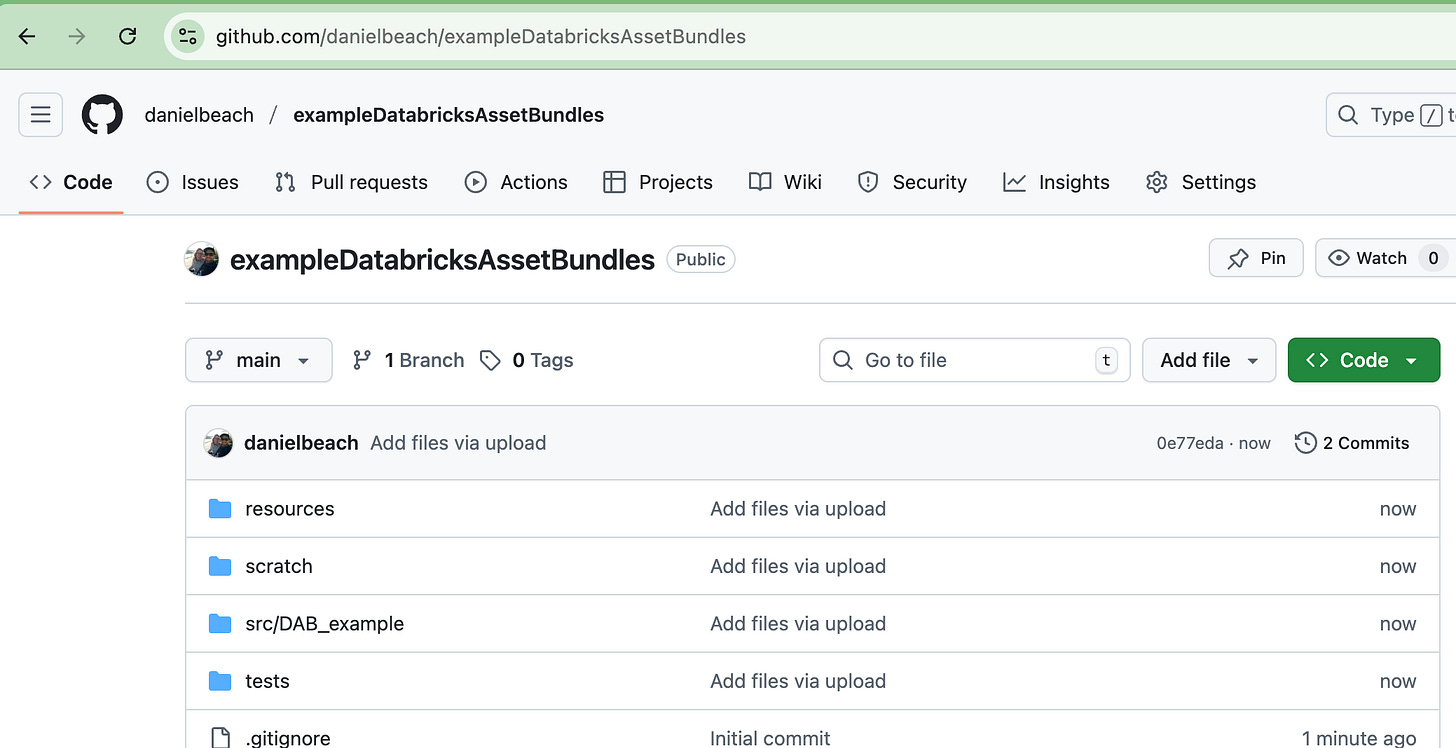The image size is (1456, 748).
Task: Open commit hash 0e77eda
Action: click(1190, 443)
